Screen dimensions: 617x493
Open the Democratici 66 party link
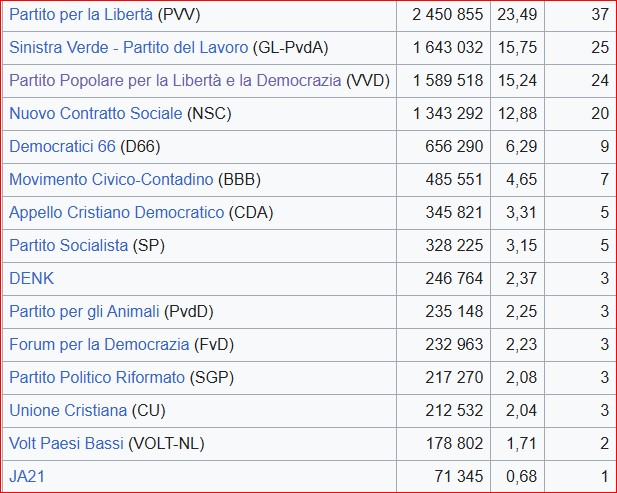62,146
